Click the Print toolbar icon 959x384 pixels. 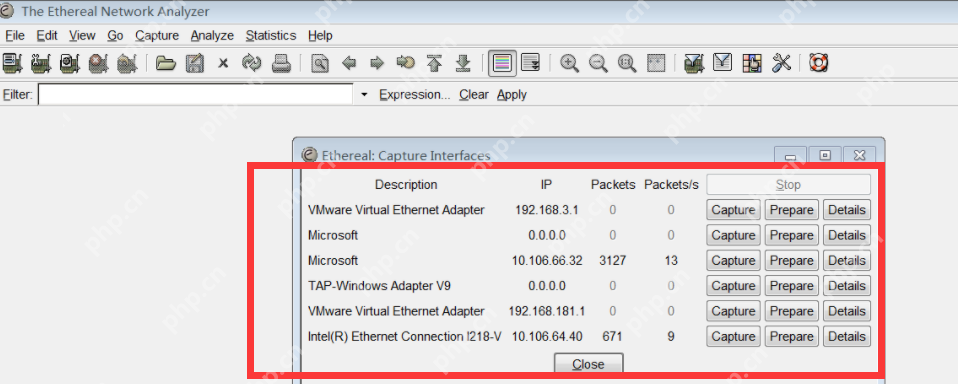(x=281, y=63)
